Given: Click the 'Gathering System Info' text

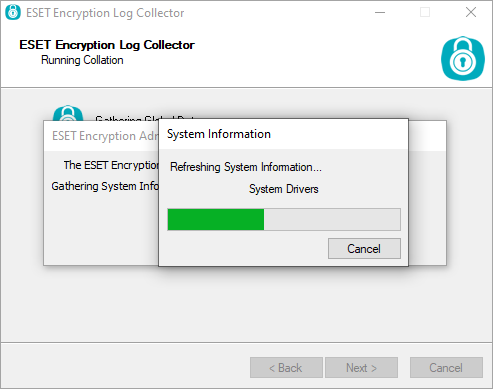Looking at the screenshot, I should coord(105,186).
